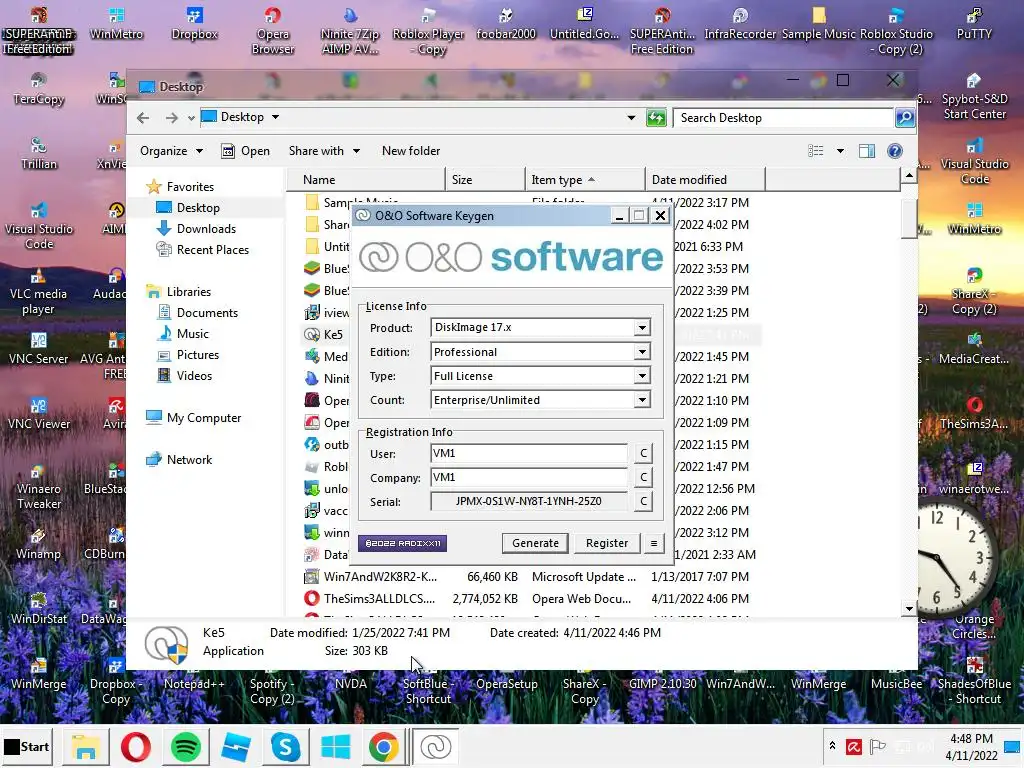Image resolution: width=1024 pixels, height=768 pixels.
Task: Open the InfraRecorder desktop icon
Action: (740, 24)
